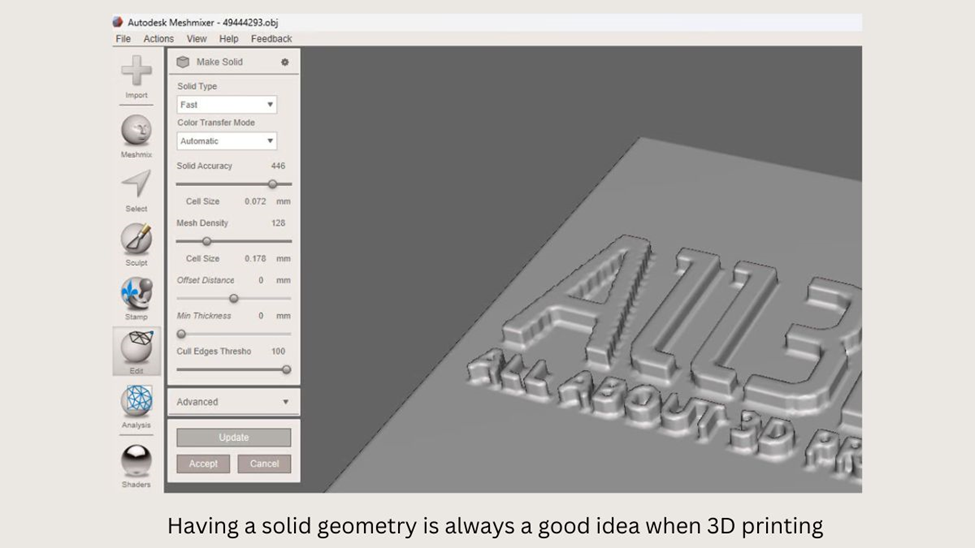The width and height of the screenshot is (975, 548).
Task: Click the Offset Distance slider handle
Action: 234,299
